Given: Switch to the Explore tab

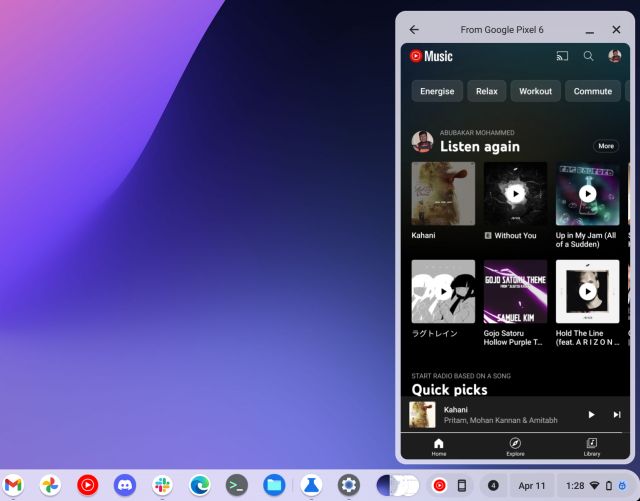Looking at the screenshot, I should (515, 447).
